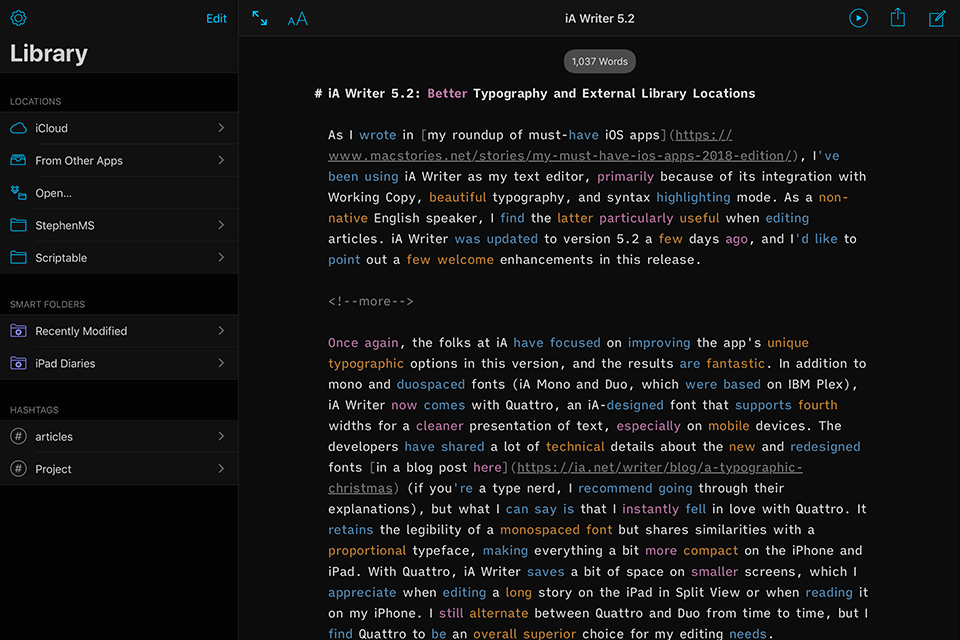Click the macstories.net must-have apps URL

[x=560, y=156]
